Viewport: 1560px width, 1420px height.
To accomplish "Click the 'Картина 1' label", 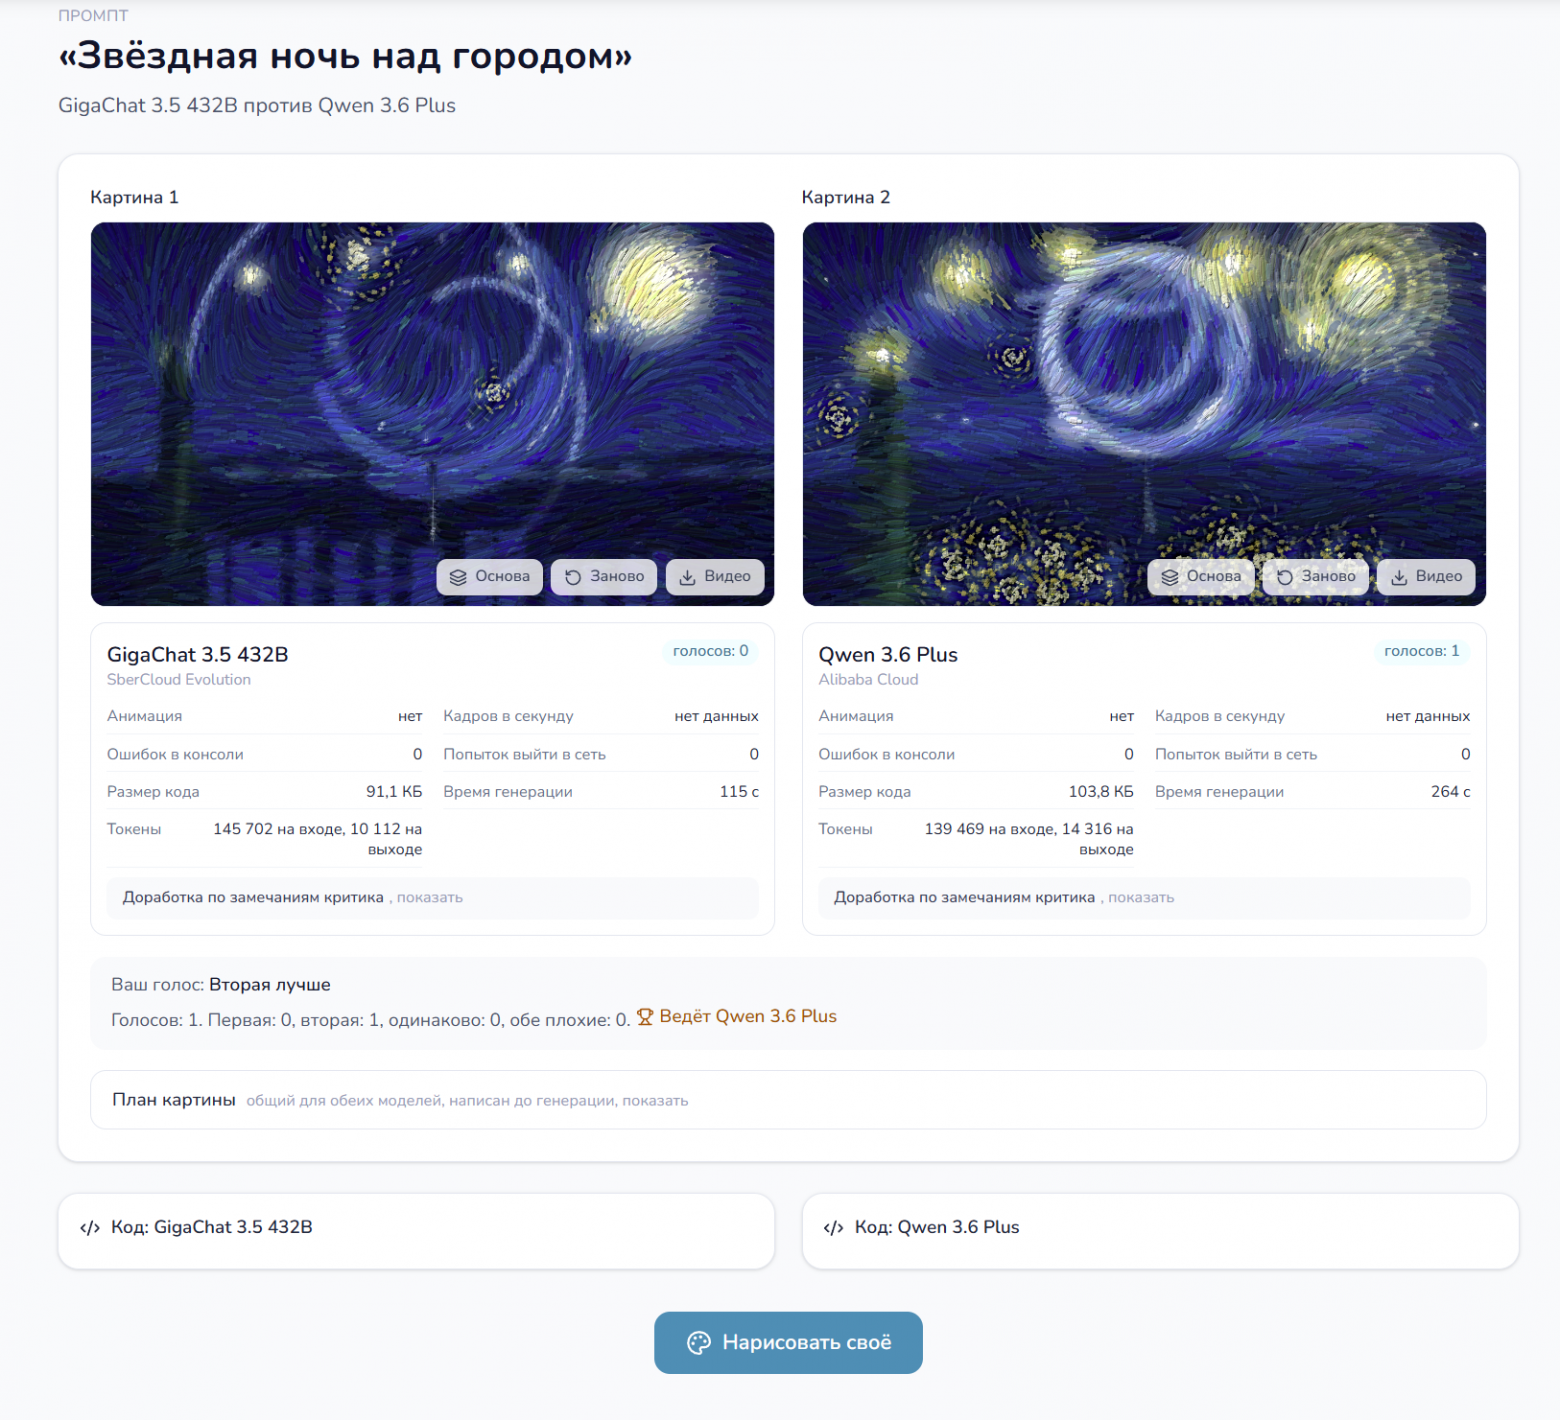I will [134, 198].
